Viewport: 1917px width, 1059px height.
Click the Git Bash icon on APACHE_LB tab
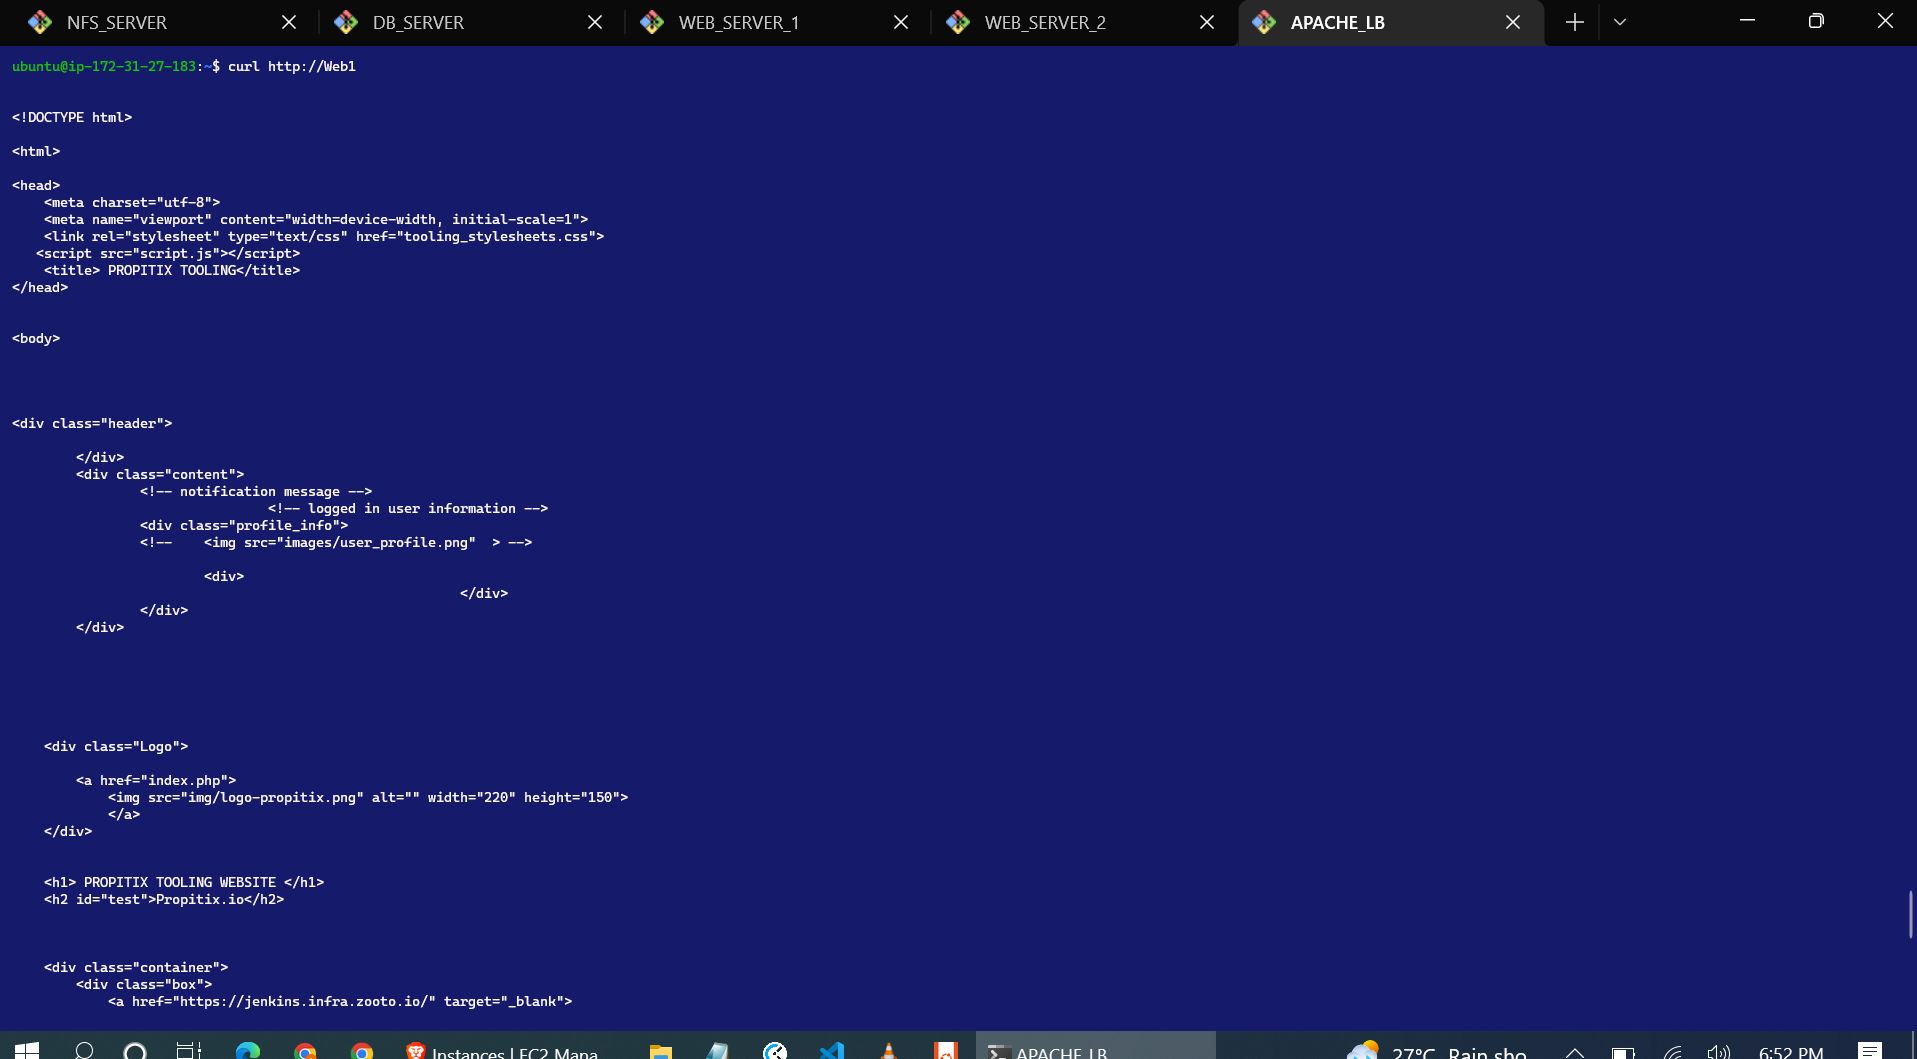pos(1264,22)
